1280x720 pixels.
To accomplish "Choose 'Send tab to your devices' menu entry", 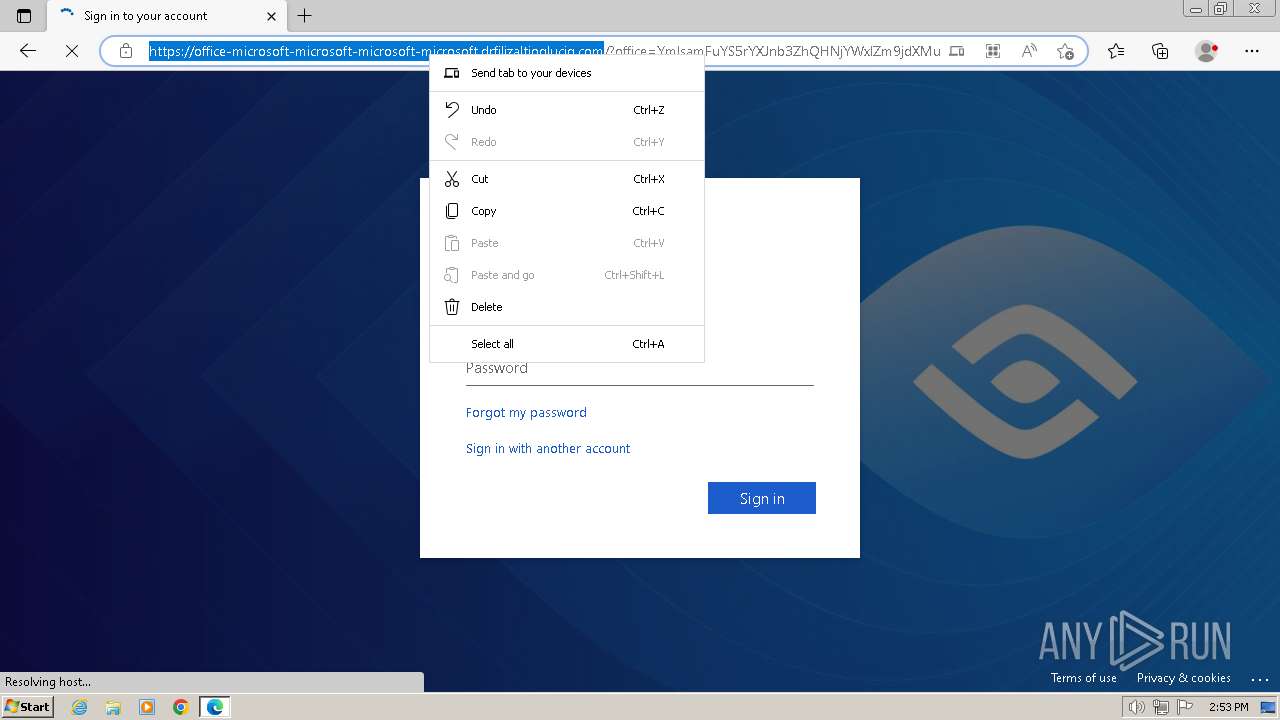I will coord(567,73).
